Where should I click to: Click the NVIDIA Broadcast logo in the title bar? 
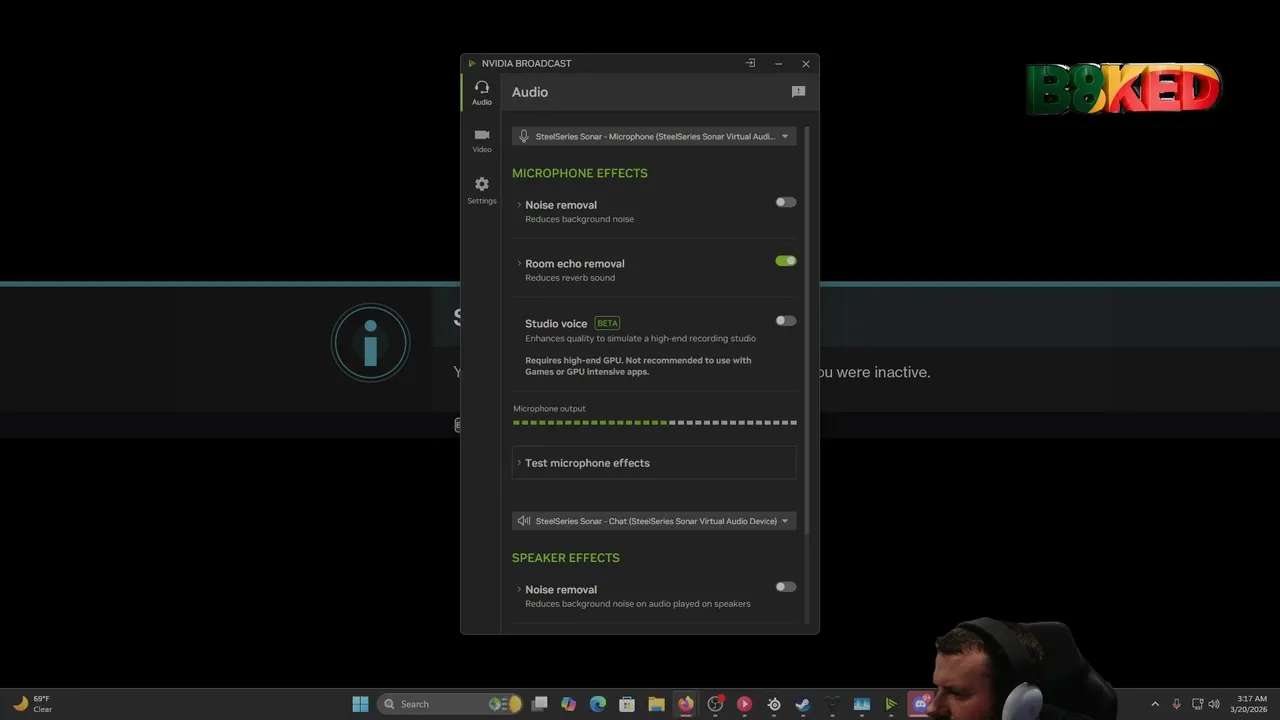point(472,64)
